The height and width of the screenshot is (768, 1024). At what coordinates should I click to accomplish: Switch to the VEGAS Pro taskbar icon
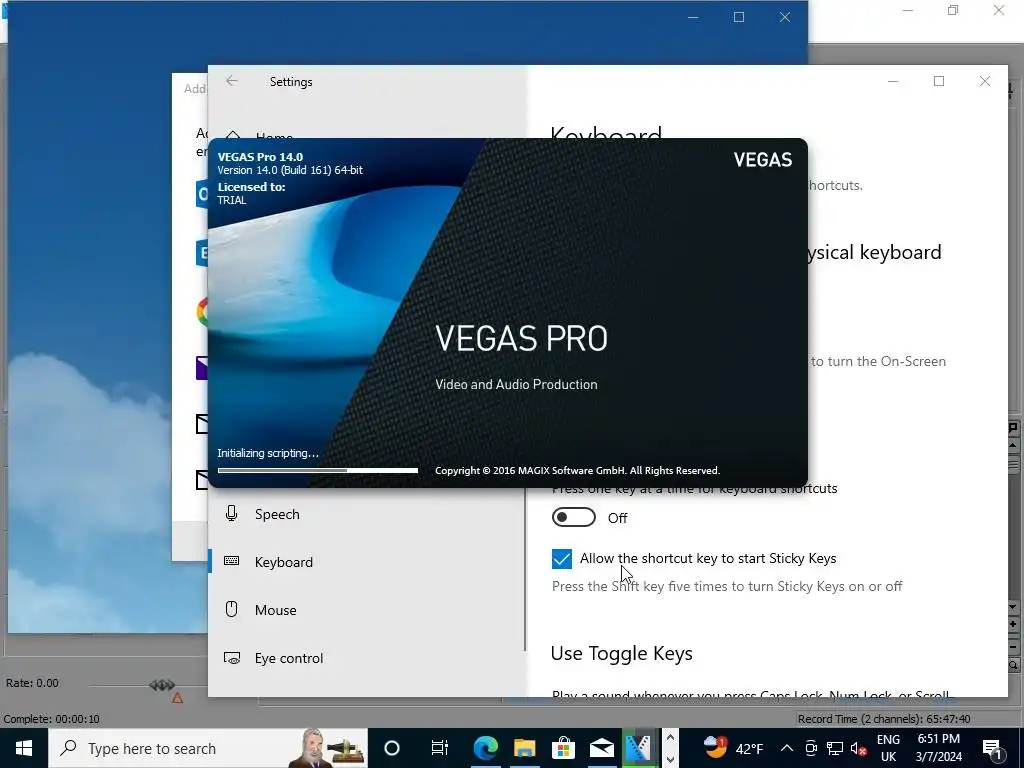coord(639,748)
